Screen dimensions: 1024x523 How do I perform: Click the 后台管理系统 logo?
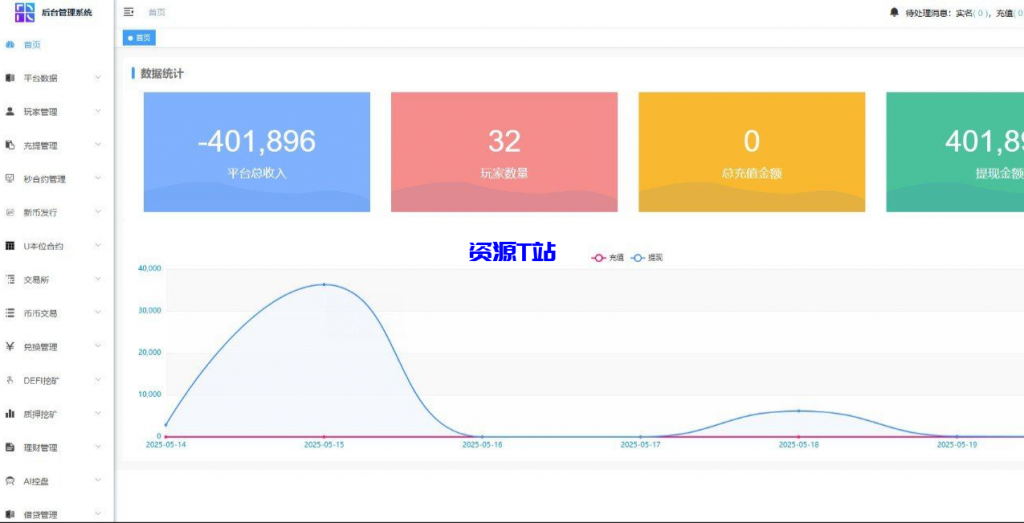(x=25, y=12)
